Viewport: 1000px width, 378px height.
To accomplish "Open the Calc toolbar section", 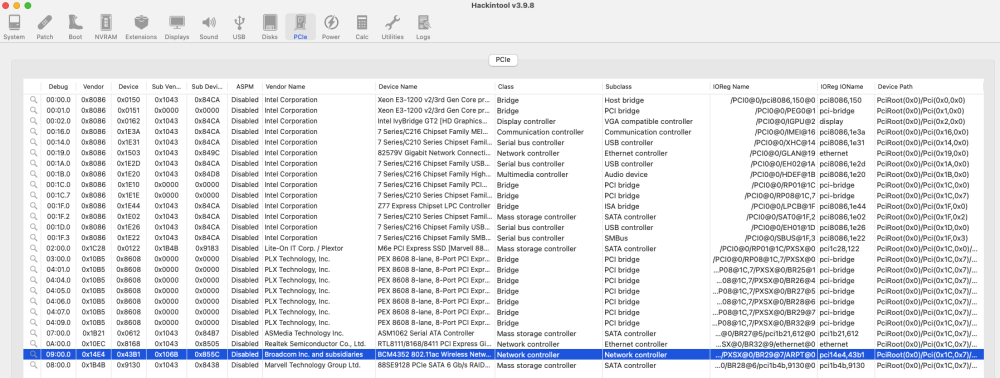I will (x=362, y=27).
